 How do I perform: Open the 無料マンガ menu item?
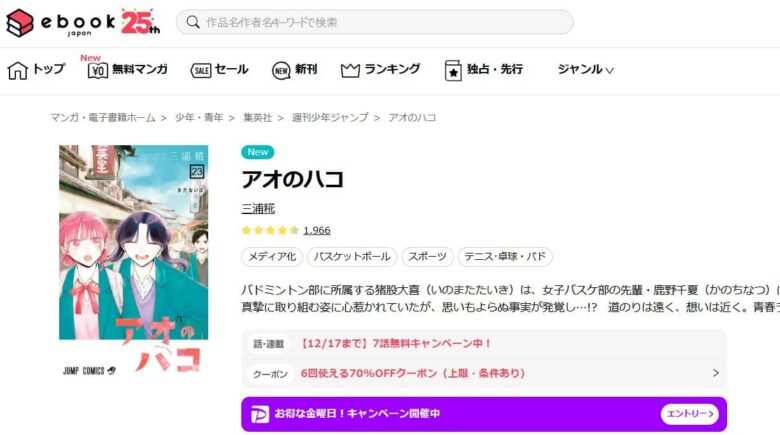point(140,69)
